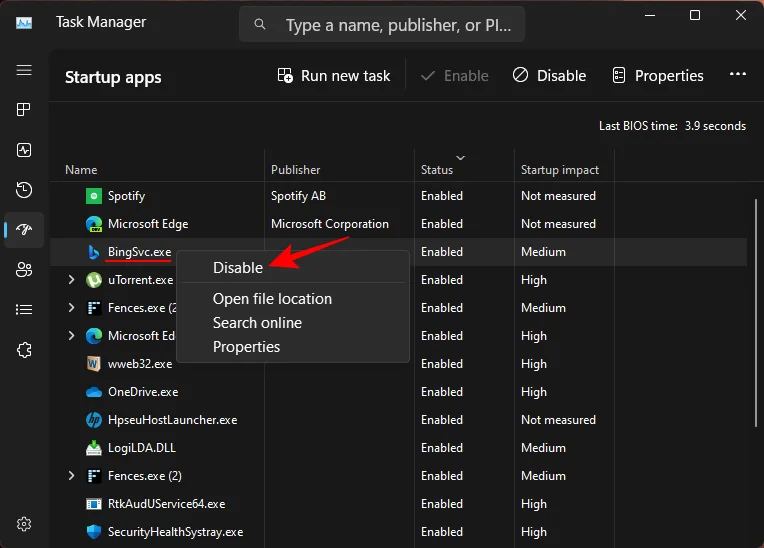
Task: Click the Properties toolbar button
Action: coord(658,76)
